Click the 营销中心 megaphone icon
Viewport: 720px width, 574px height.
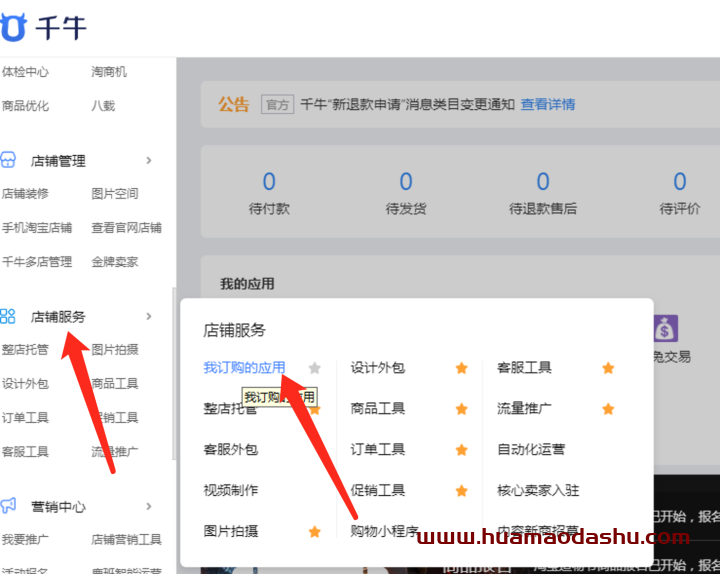click(8, 506)
